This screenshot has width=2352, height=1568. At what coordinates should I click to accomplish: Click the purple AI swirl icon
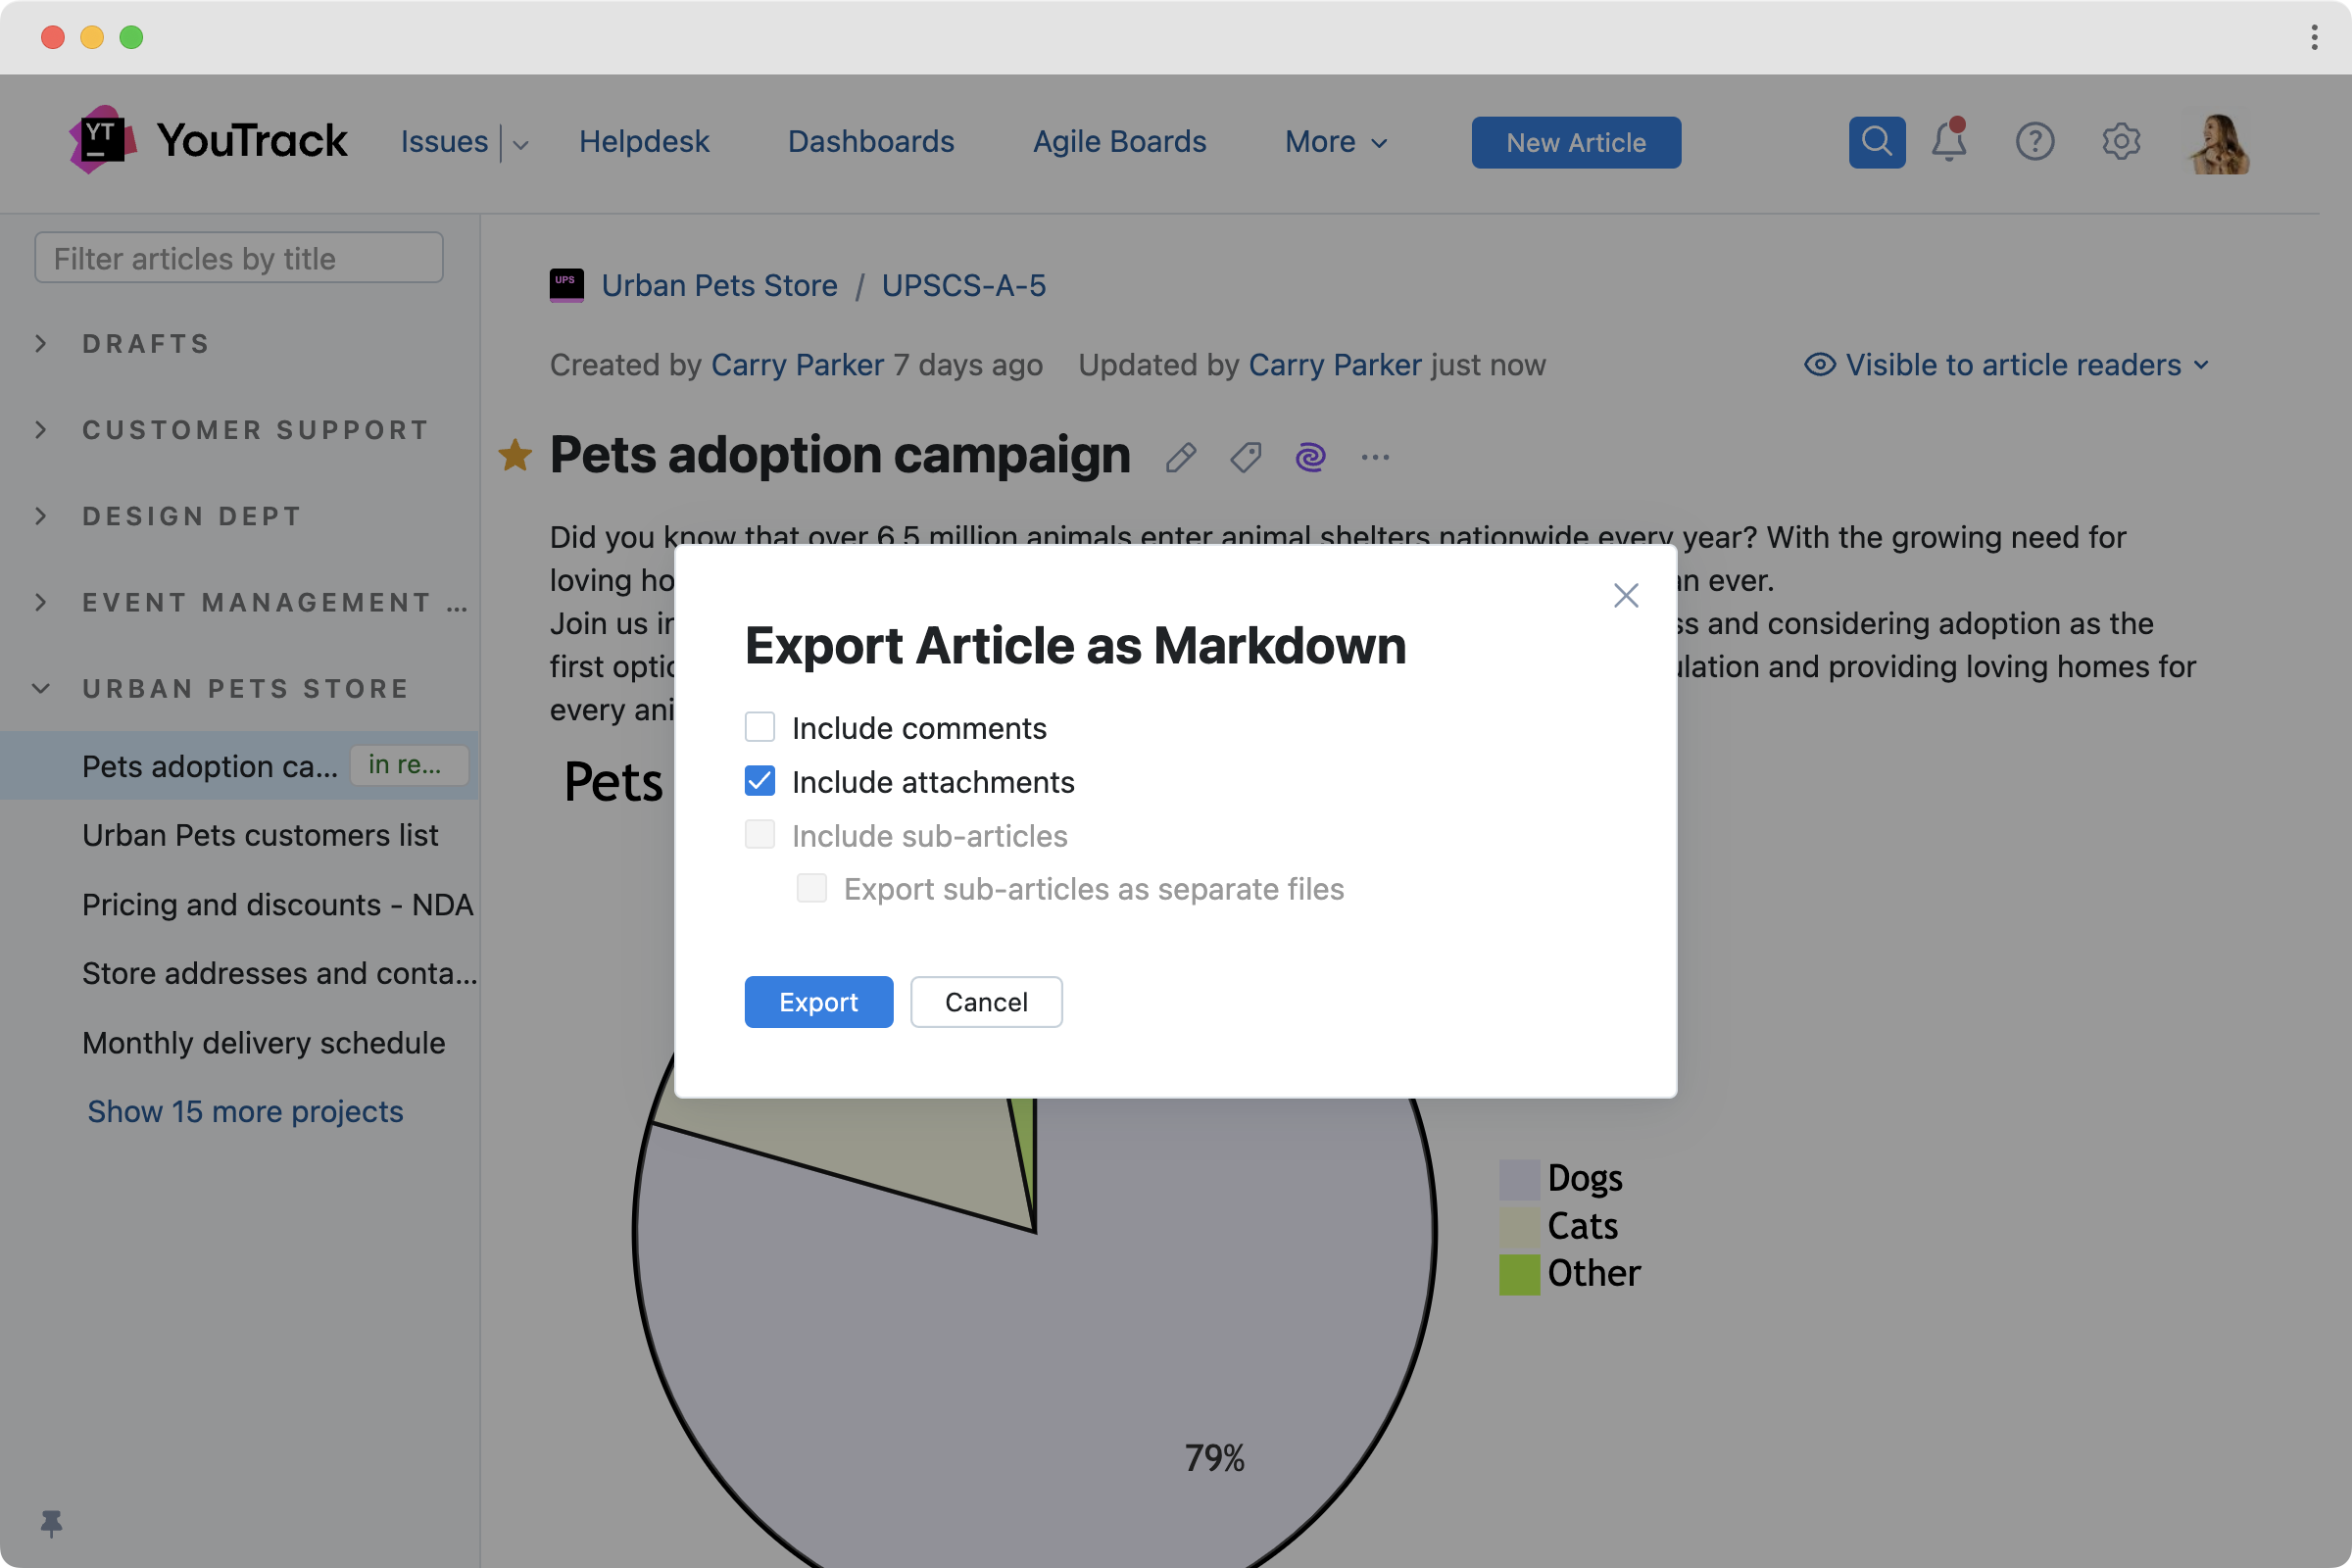(x=1310, y=458)
